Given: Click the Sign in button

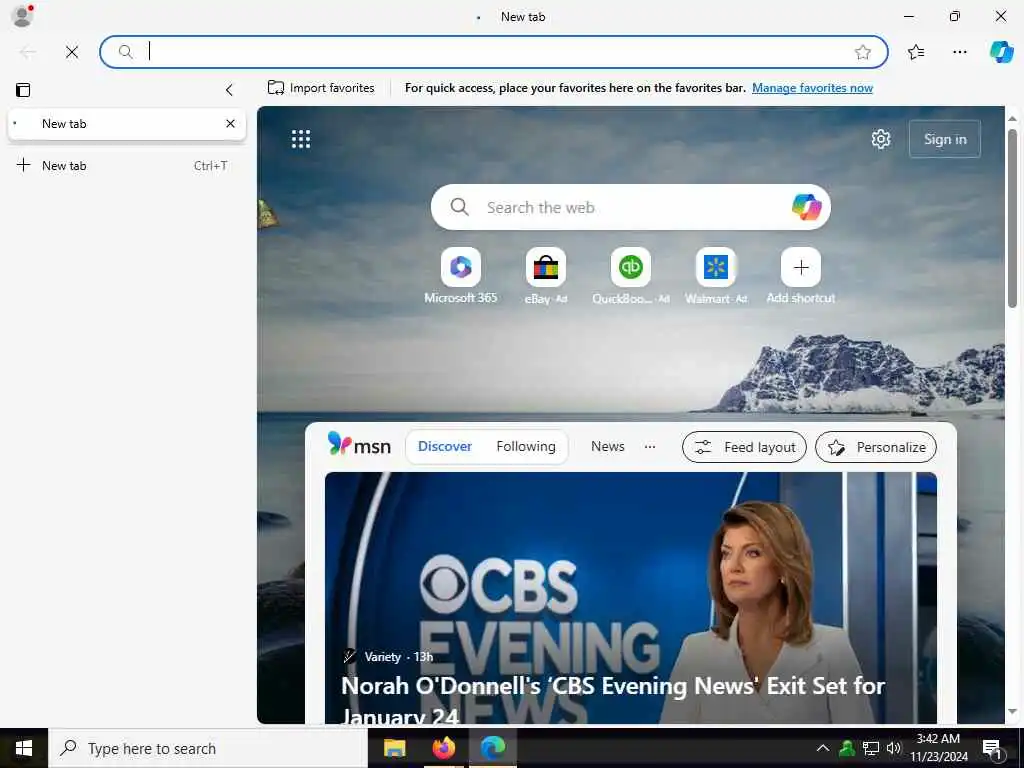Looking at the screenshot, I should (x=945, y=139).
